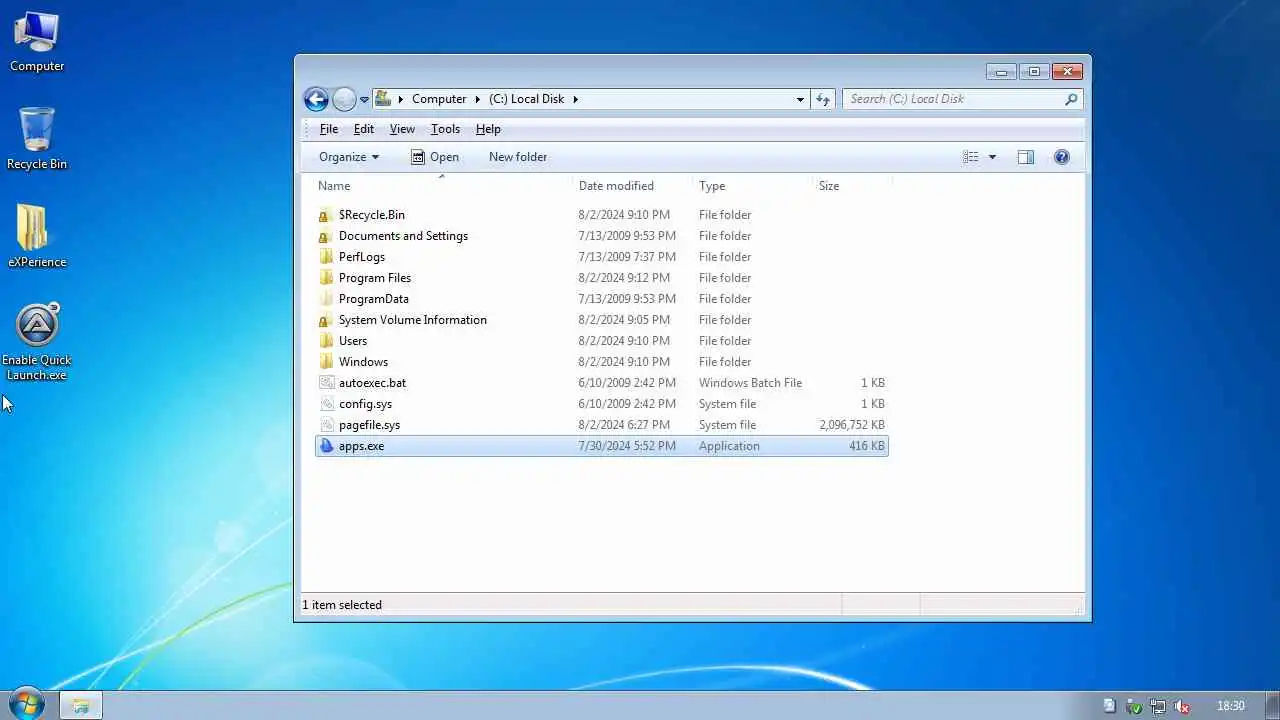Open the Windows Start button
Screen dimensions: 1280x720
(x=25, y=705)
